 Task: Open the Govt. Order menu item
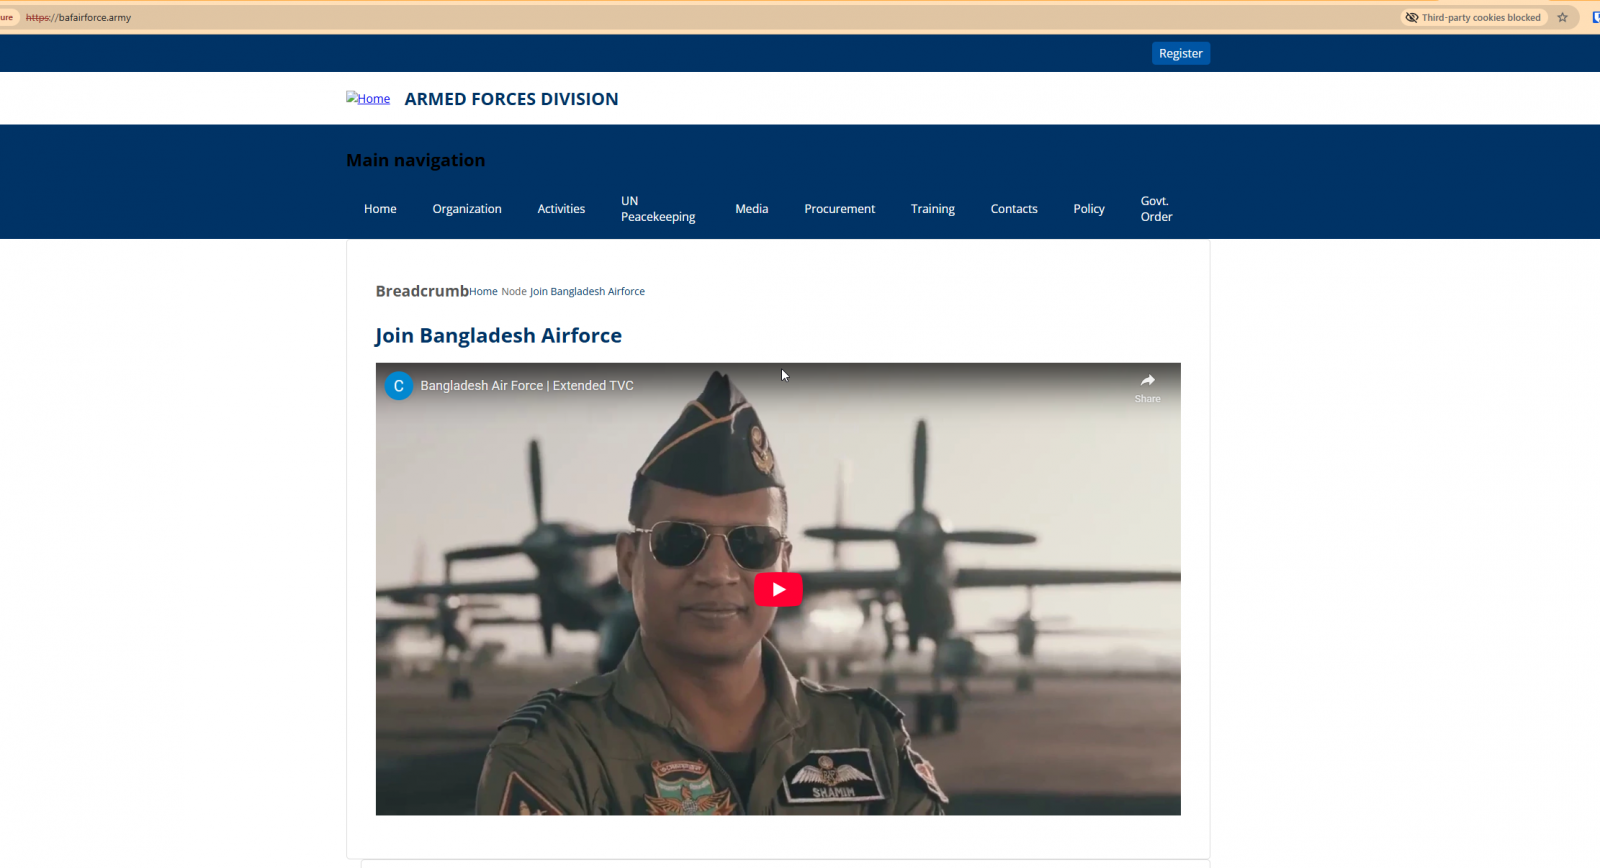pos(1156,209)
